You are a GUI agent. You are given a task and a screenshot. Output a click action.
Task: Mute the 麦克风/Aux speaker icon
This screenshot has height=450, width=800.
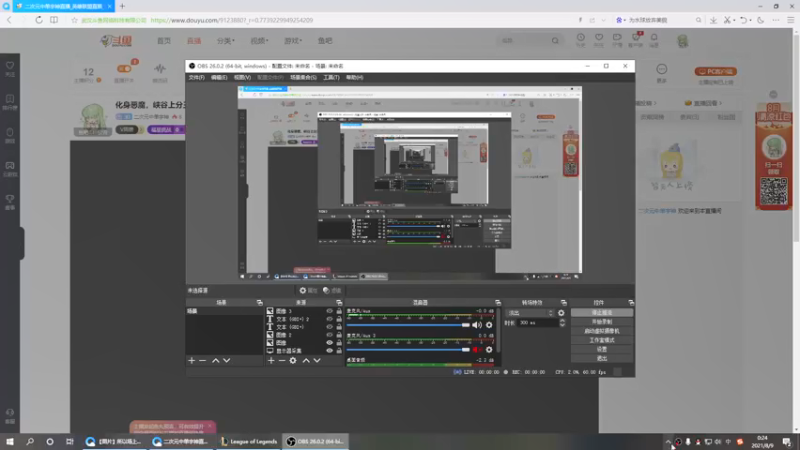pos(477,325)
